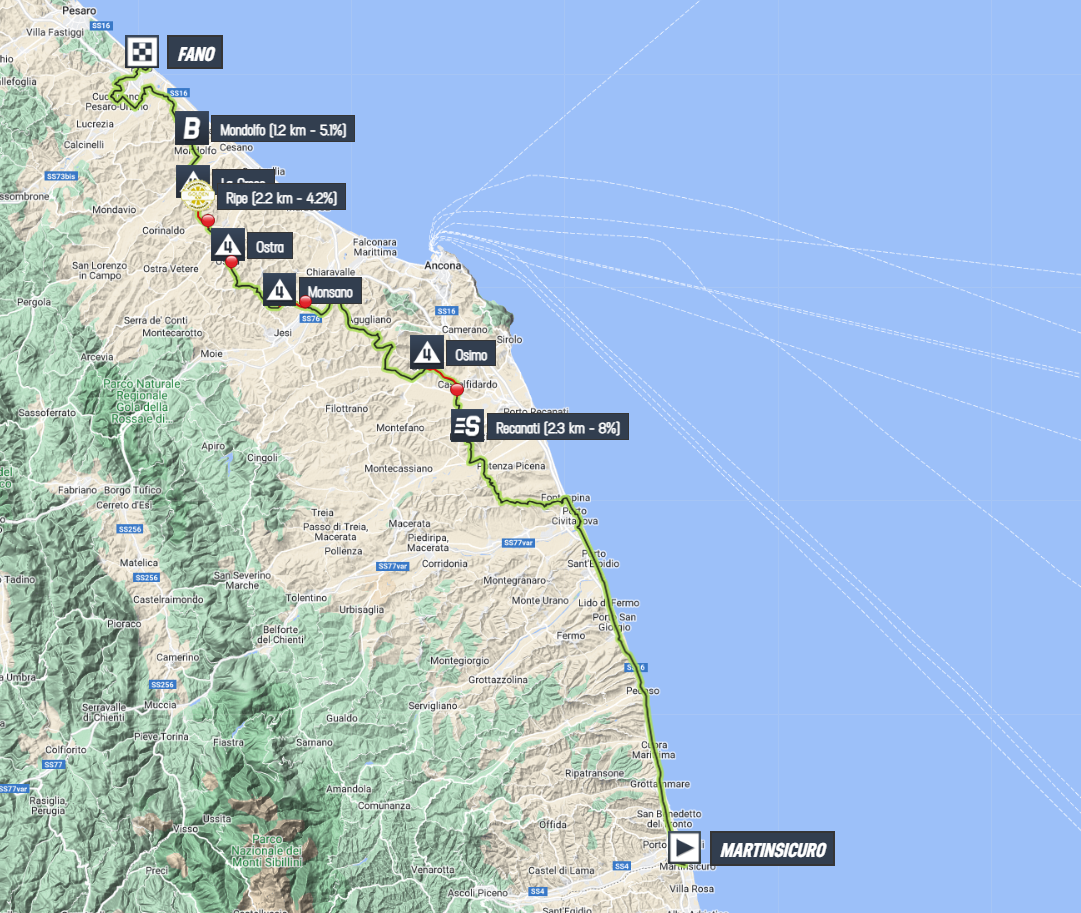Click the Ostra climb name label
Image resolution: width=1081 pixels, height=913 pixels.
(x=270, y=245)
